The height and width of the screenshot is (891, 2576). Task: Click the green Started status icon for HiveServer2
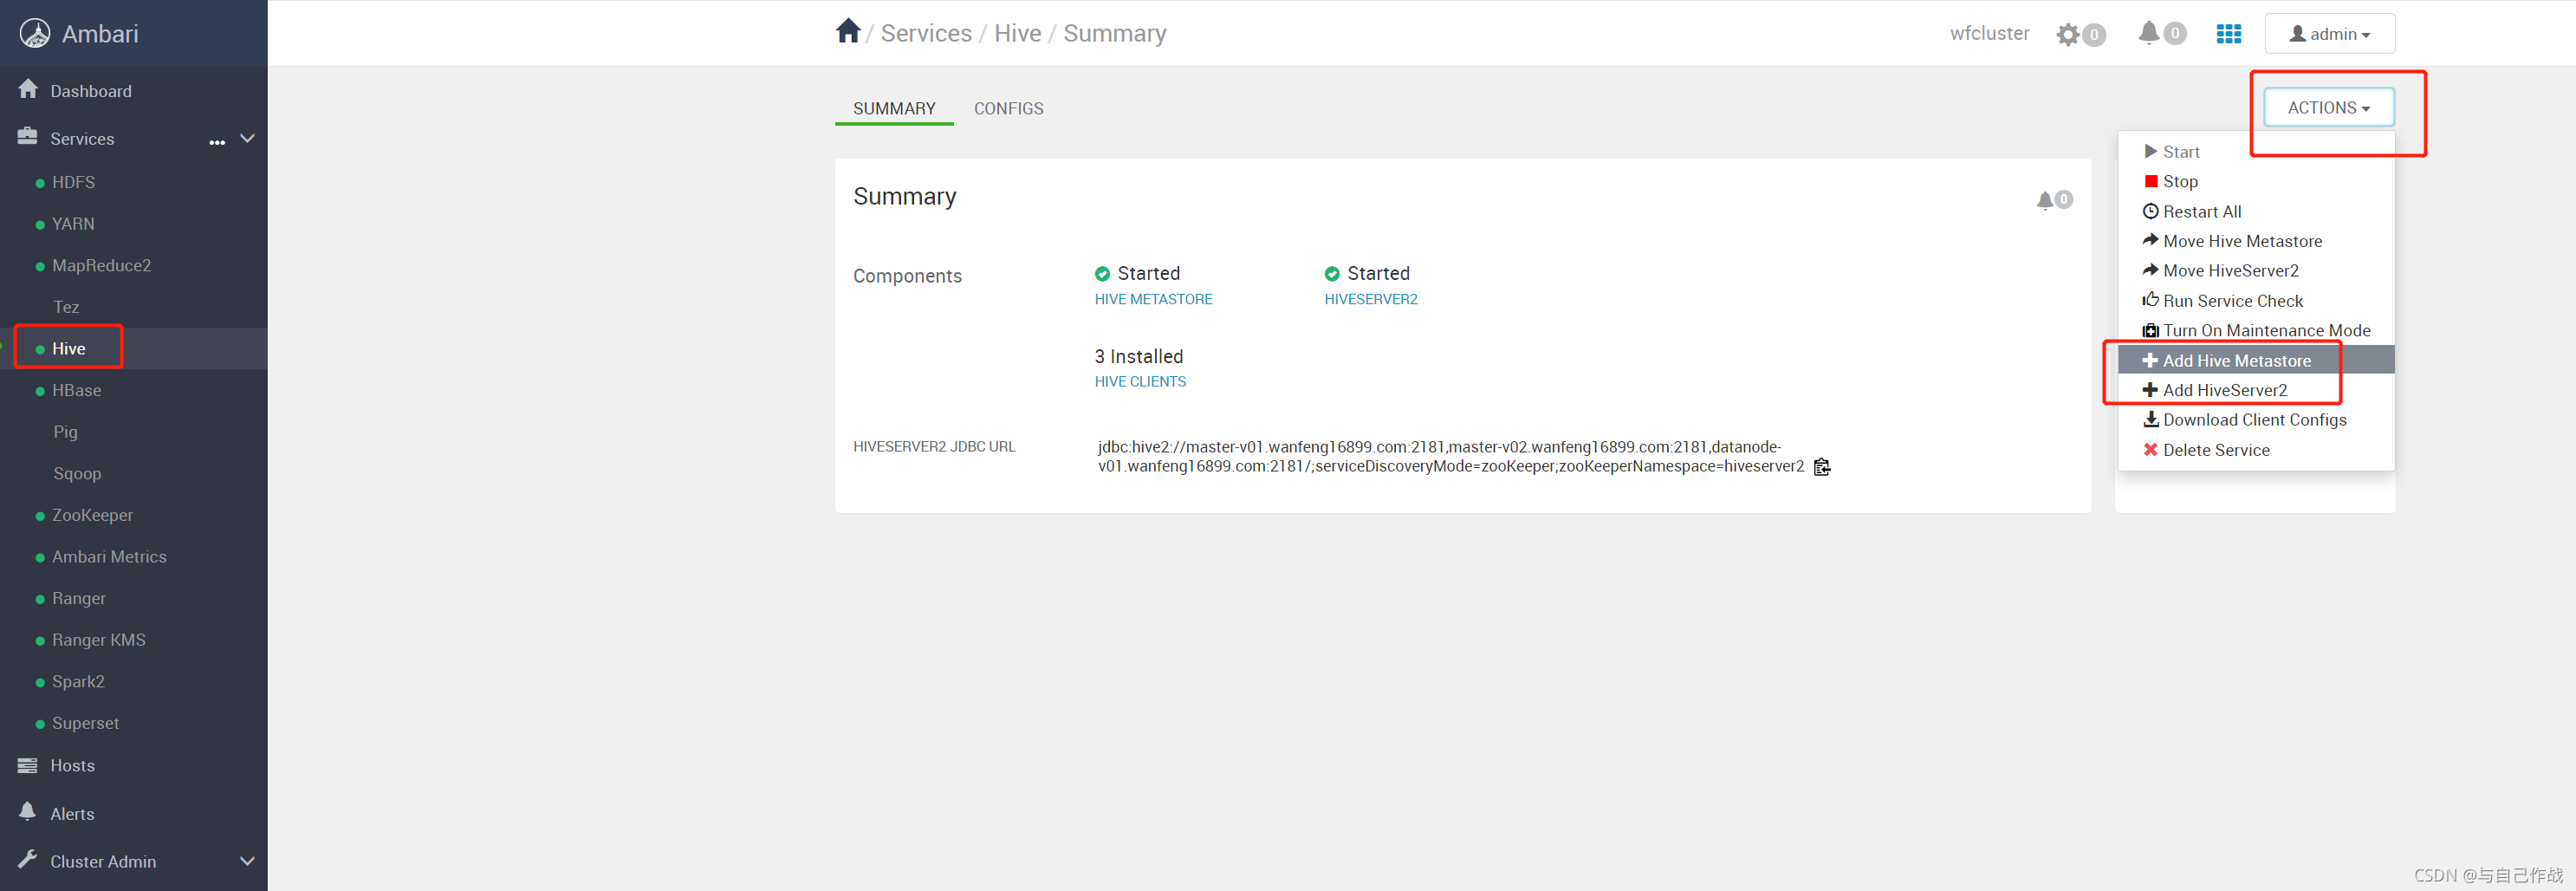pos(1332,274)
